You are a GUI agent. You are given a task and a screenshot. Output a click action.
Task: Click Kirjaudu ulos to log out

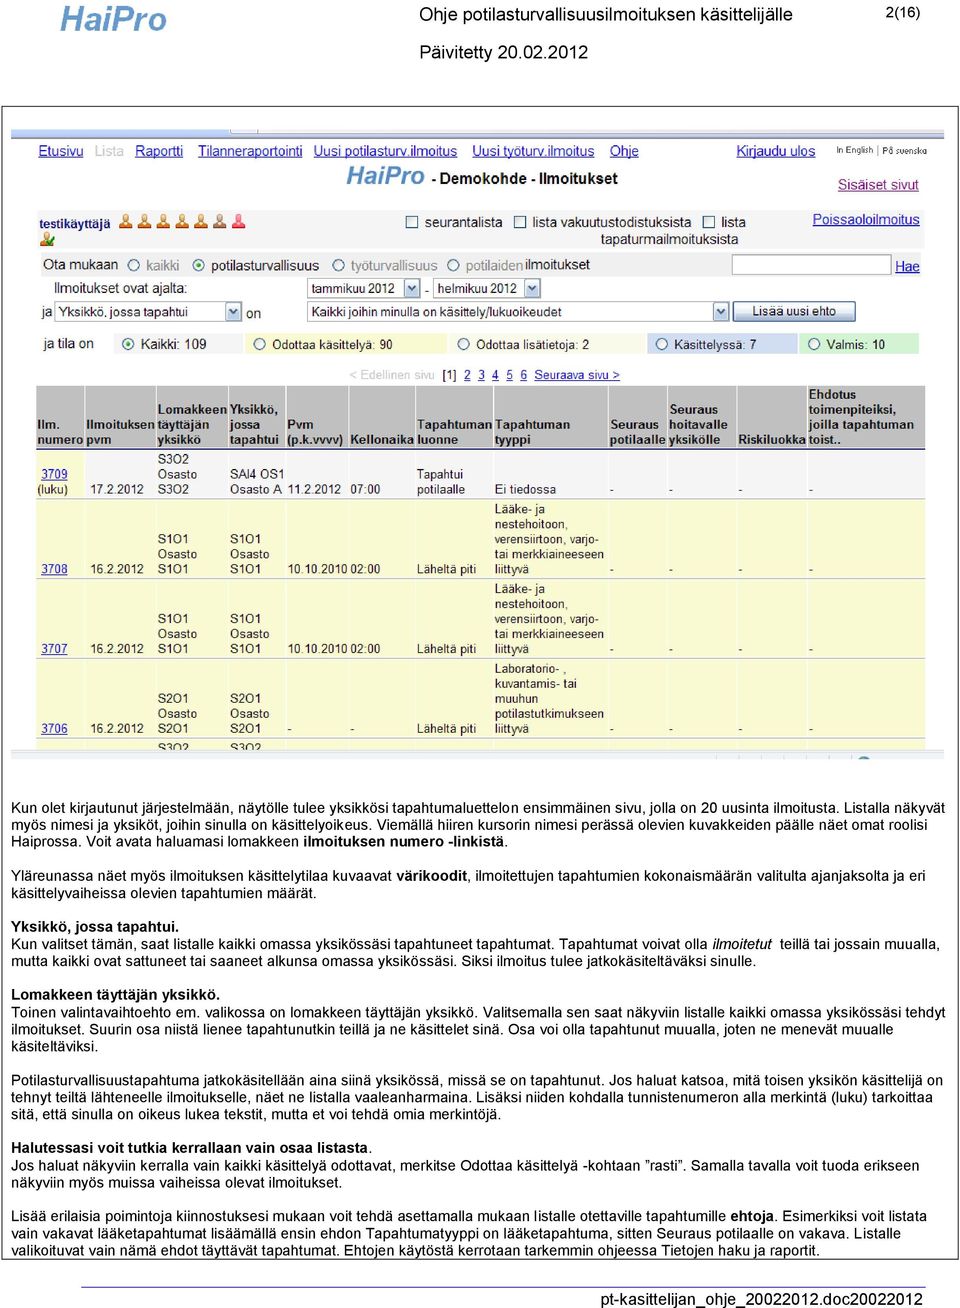tap(776, 151)
